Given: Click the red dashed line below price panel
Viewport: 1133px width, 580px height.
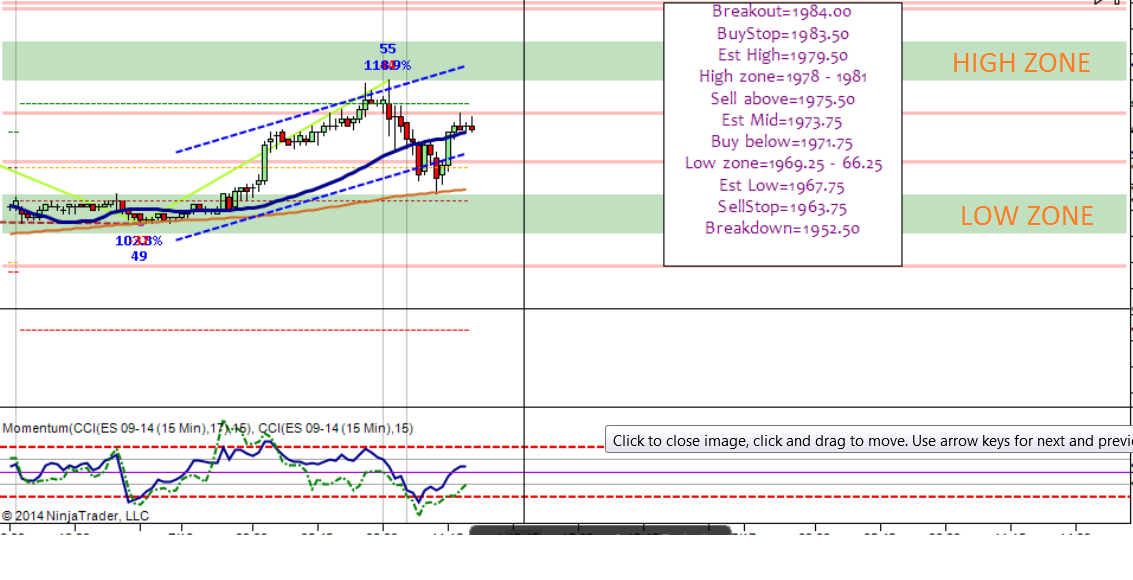Looking at the screenshot, I should pos(245,330).
